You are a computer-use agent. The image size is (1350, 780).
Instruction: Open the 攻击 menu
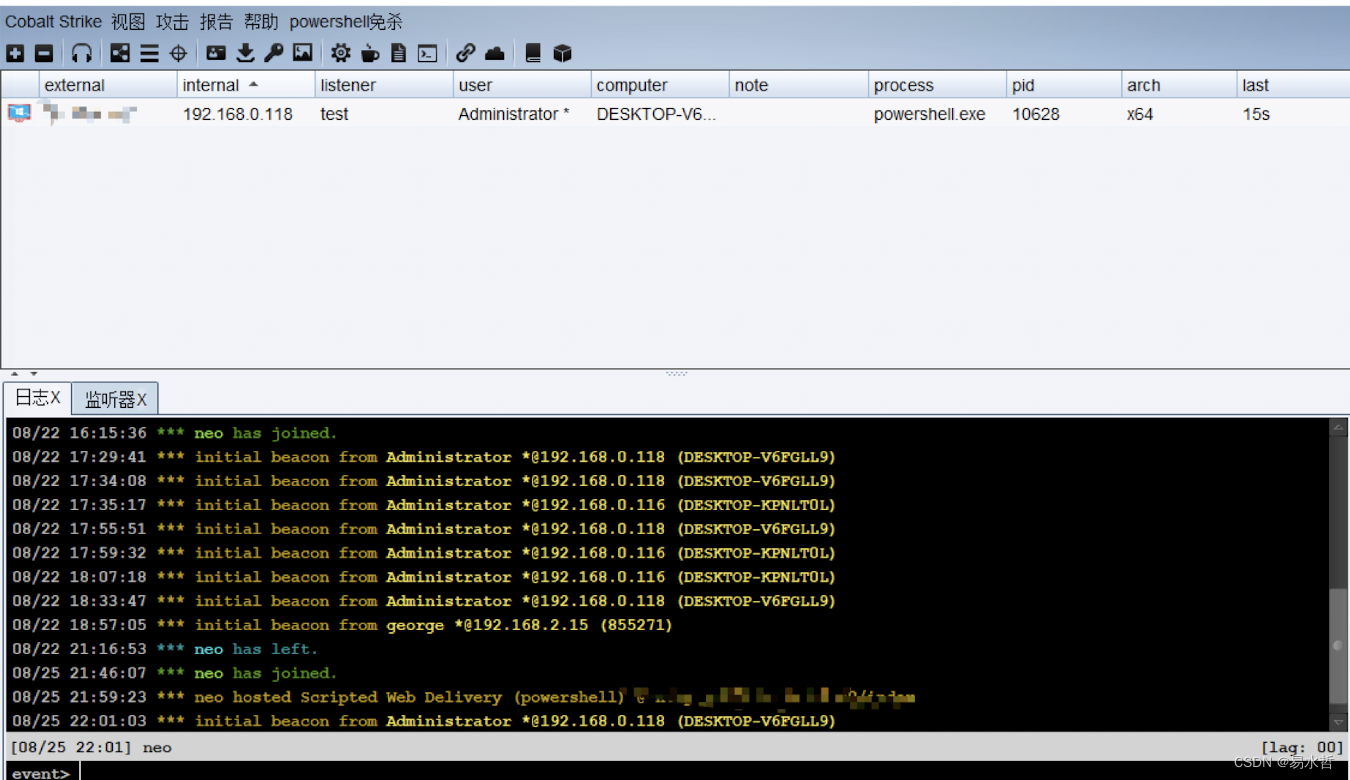pos(172,21)
